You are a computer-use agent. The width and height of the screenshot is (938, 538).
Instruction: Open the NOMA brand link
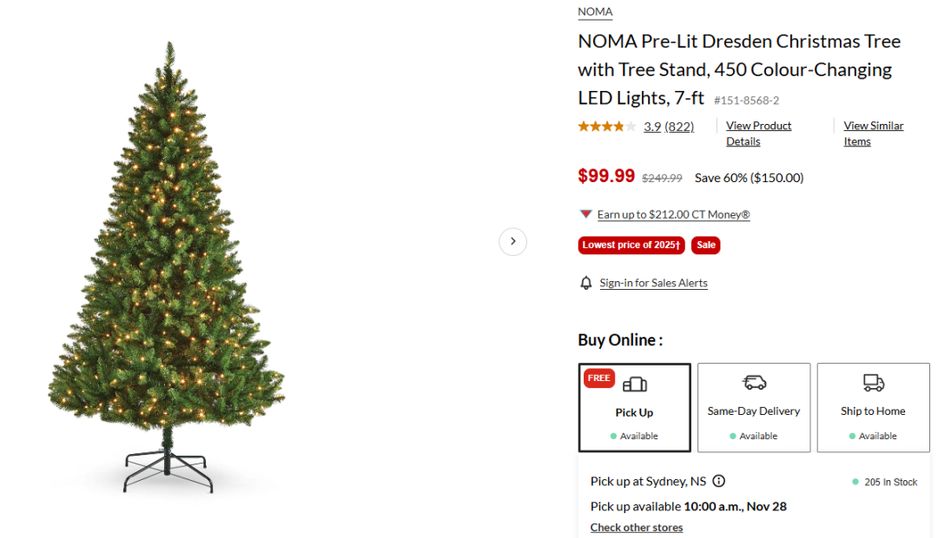point(595,12)
